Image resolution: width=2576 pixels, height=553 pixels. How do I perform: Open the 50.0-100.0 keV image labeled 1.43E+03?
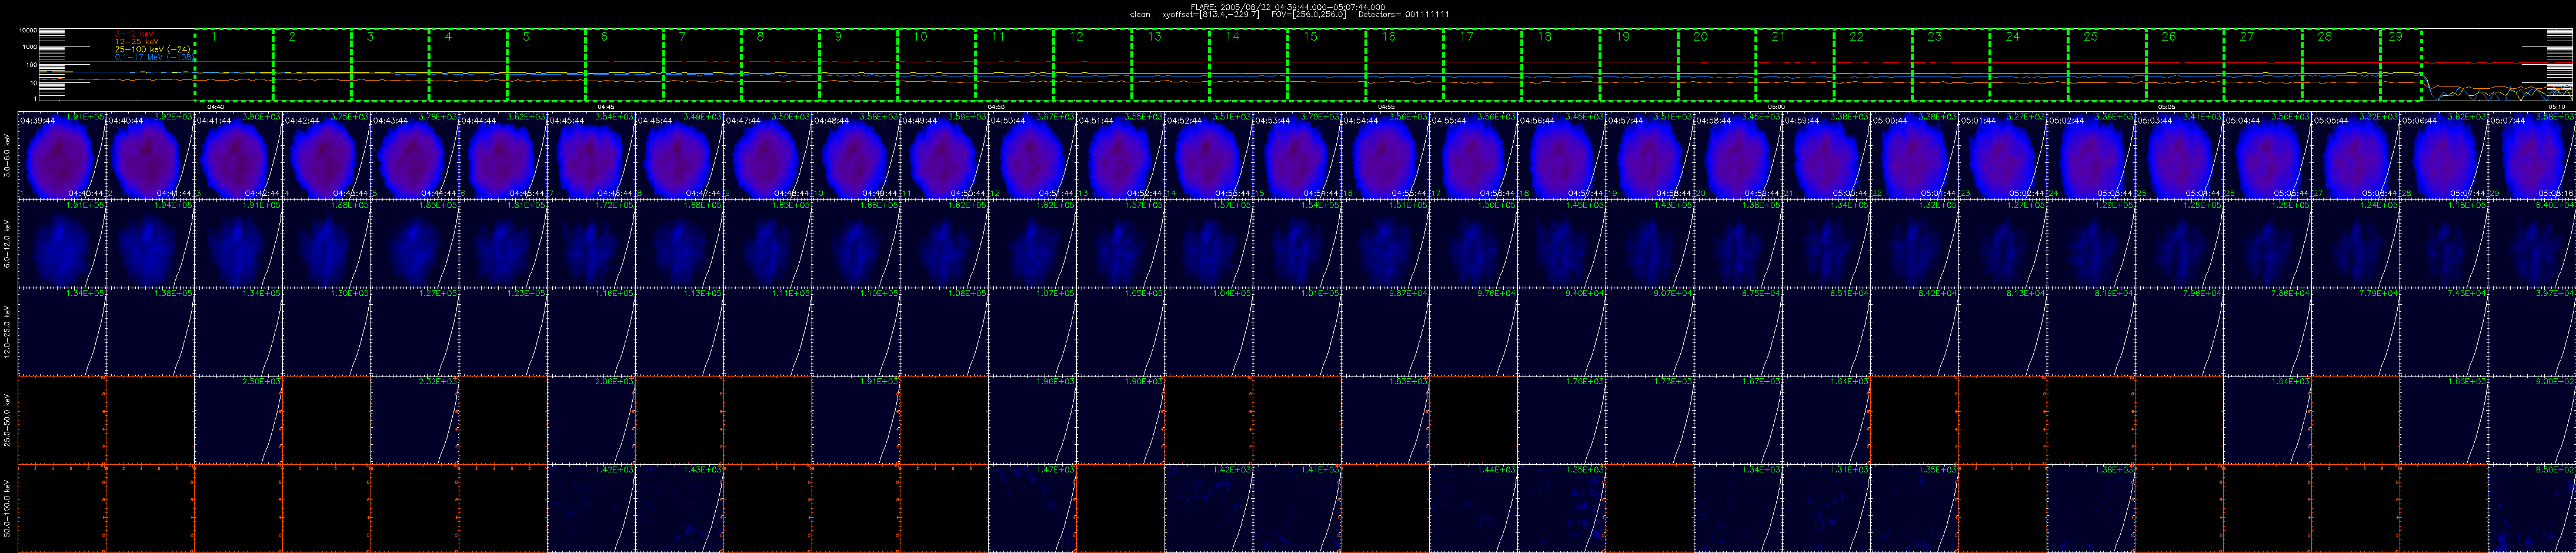point(679,508)
